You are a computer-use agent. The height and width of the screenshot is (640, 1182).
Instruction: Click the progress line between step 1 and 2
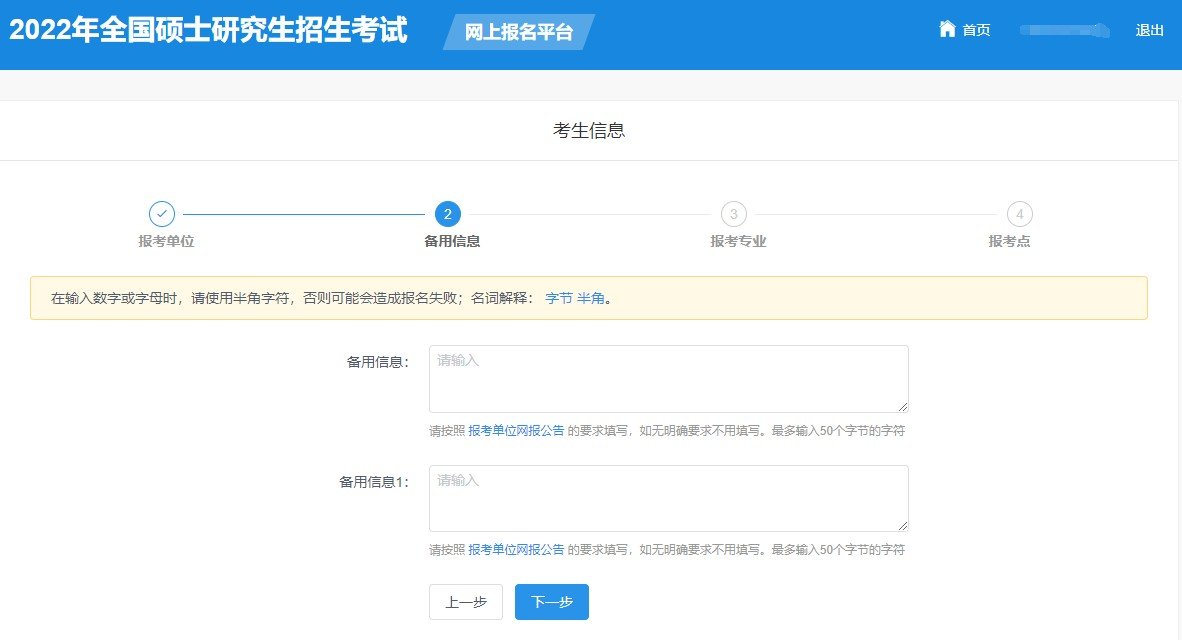click(x=305, y=214)
